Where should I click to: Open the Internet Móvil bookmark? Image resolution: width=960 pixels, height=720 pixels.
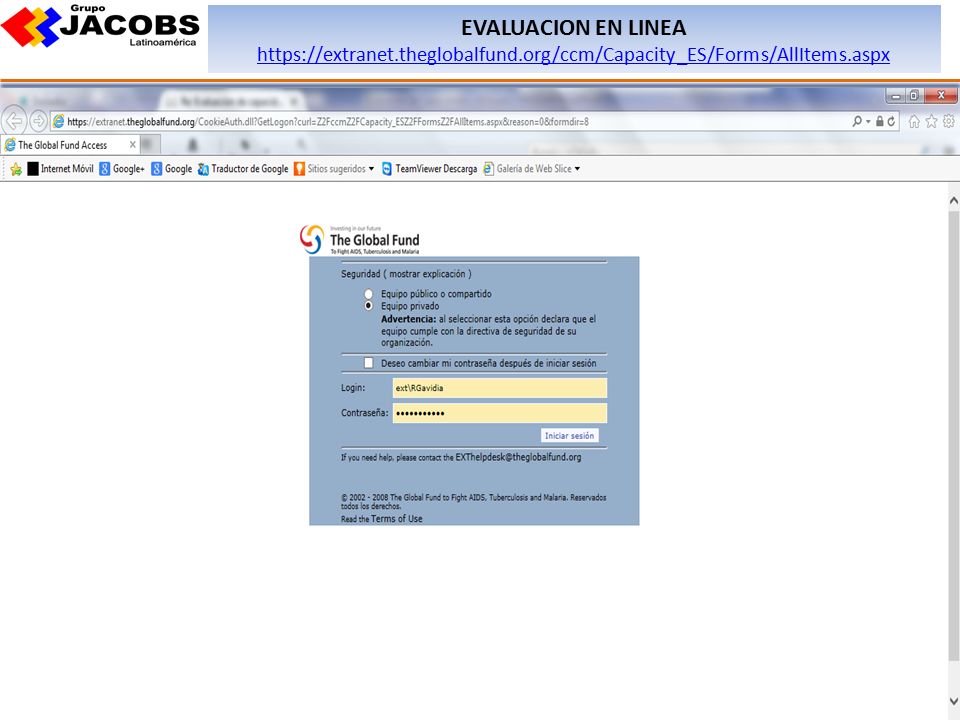tap(60, 169)
